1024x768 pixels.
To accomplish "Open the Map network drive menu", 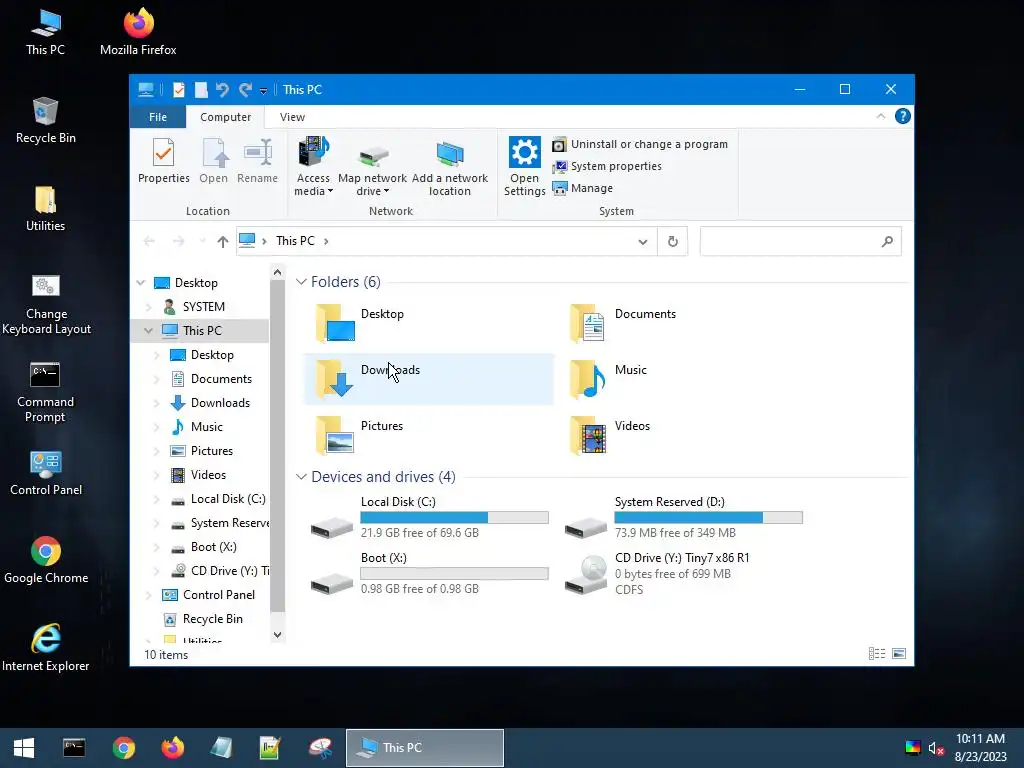I will (x=372, y=167).
